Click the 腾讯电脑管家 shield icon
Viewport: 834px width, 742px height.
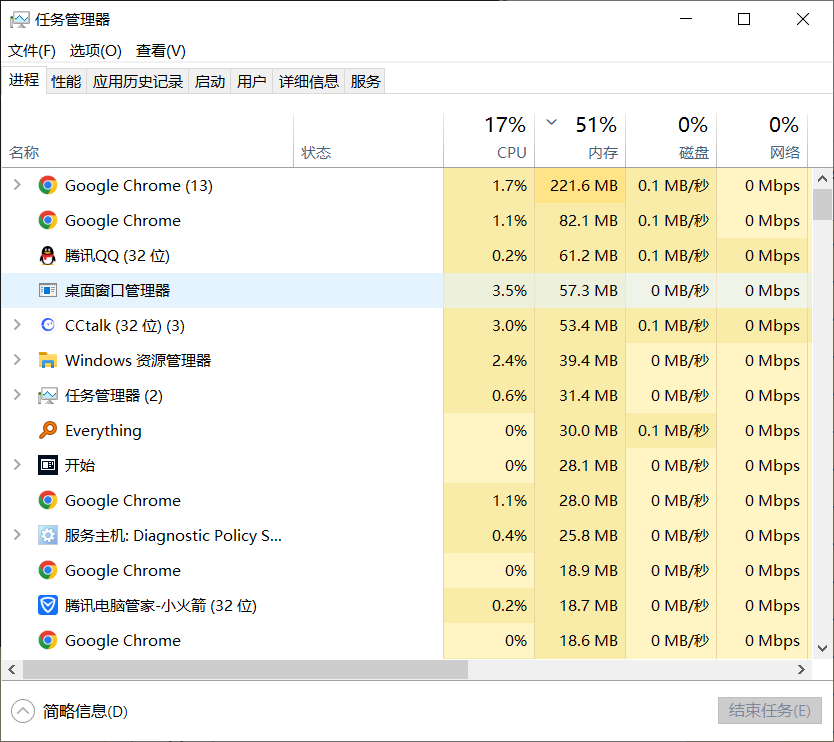click(x=48, y=605)
